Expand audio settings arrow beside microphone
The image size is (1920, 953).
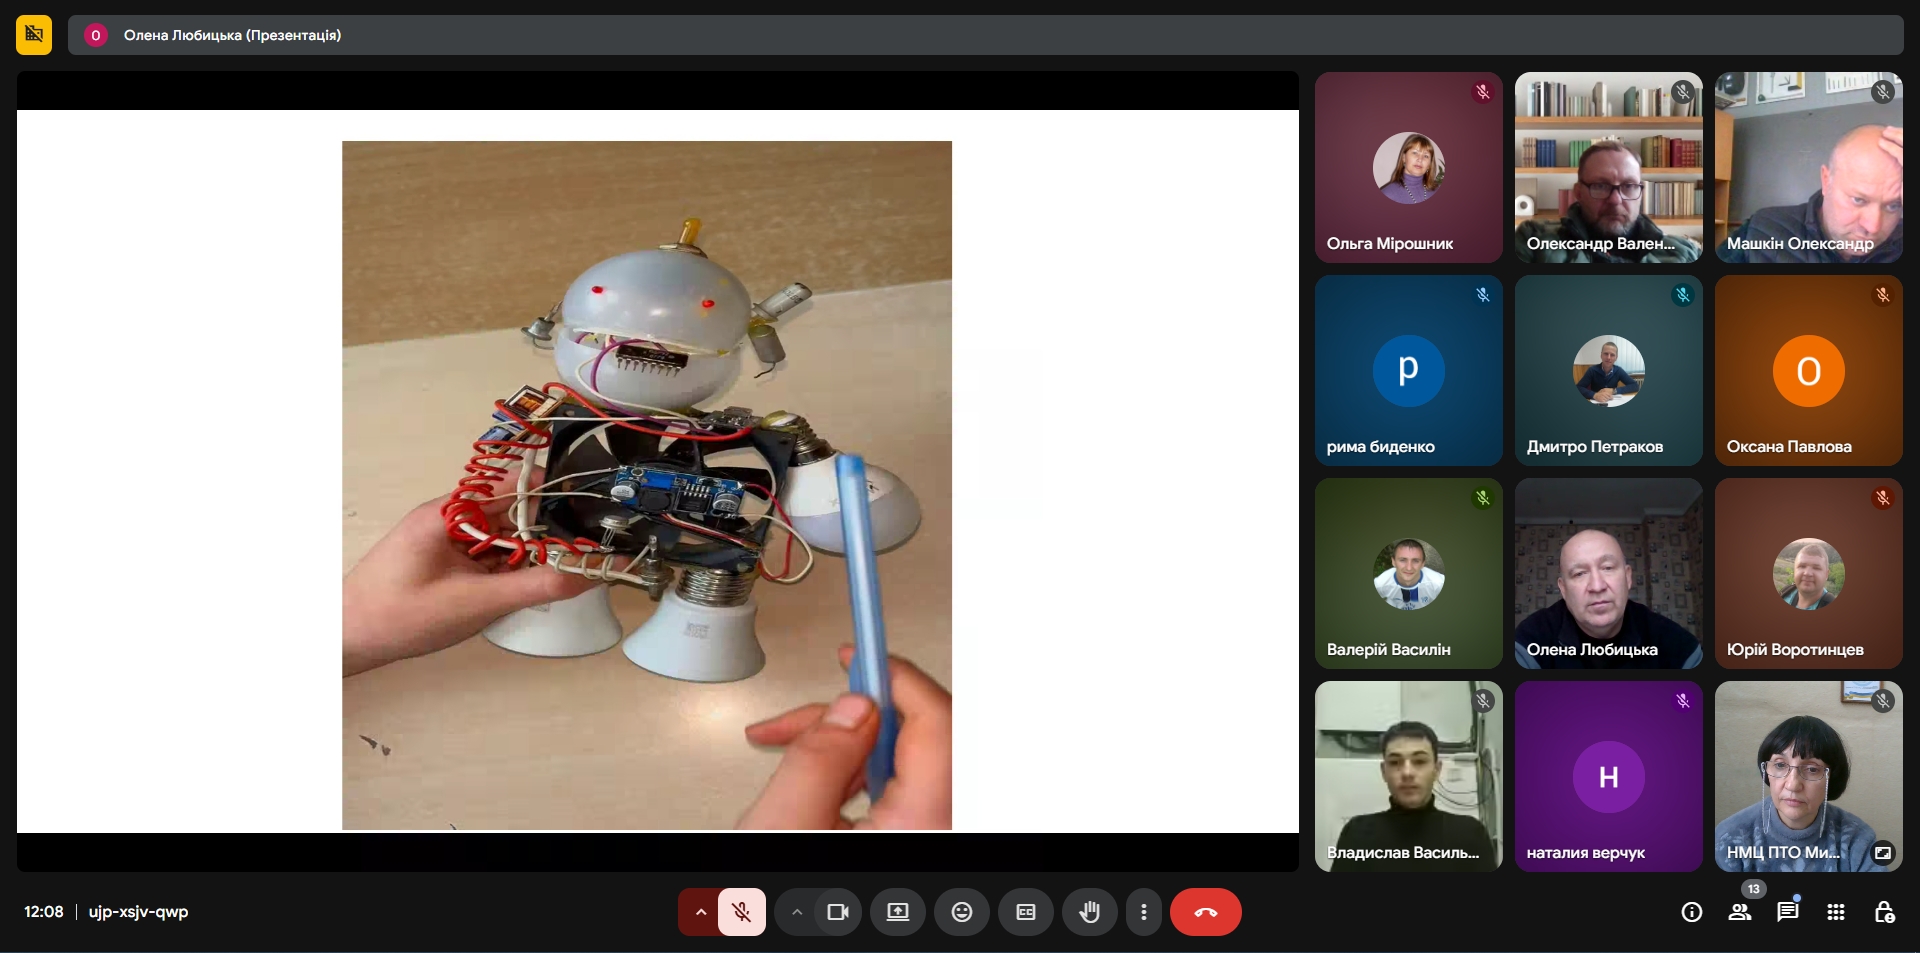700,912
